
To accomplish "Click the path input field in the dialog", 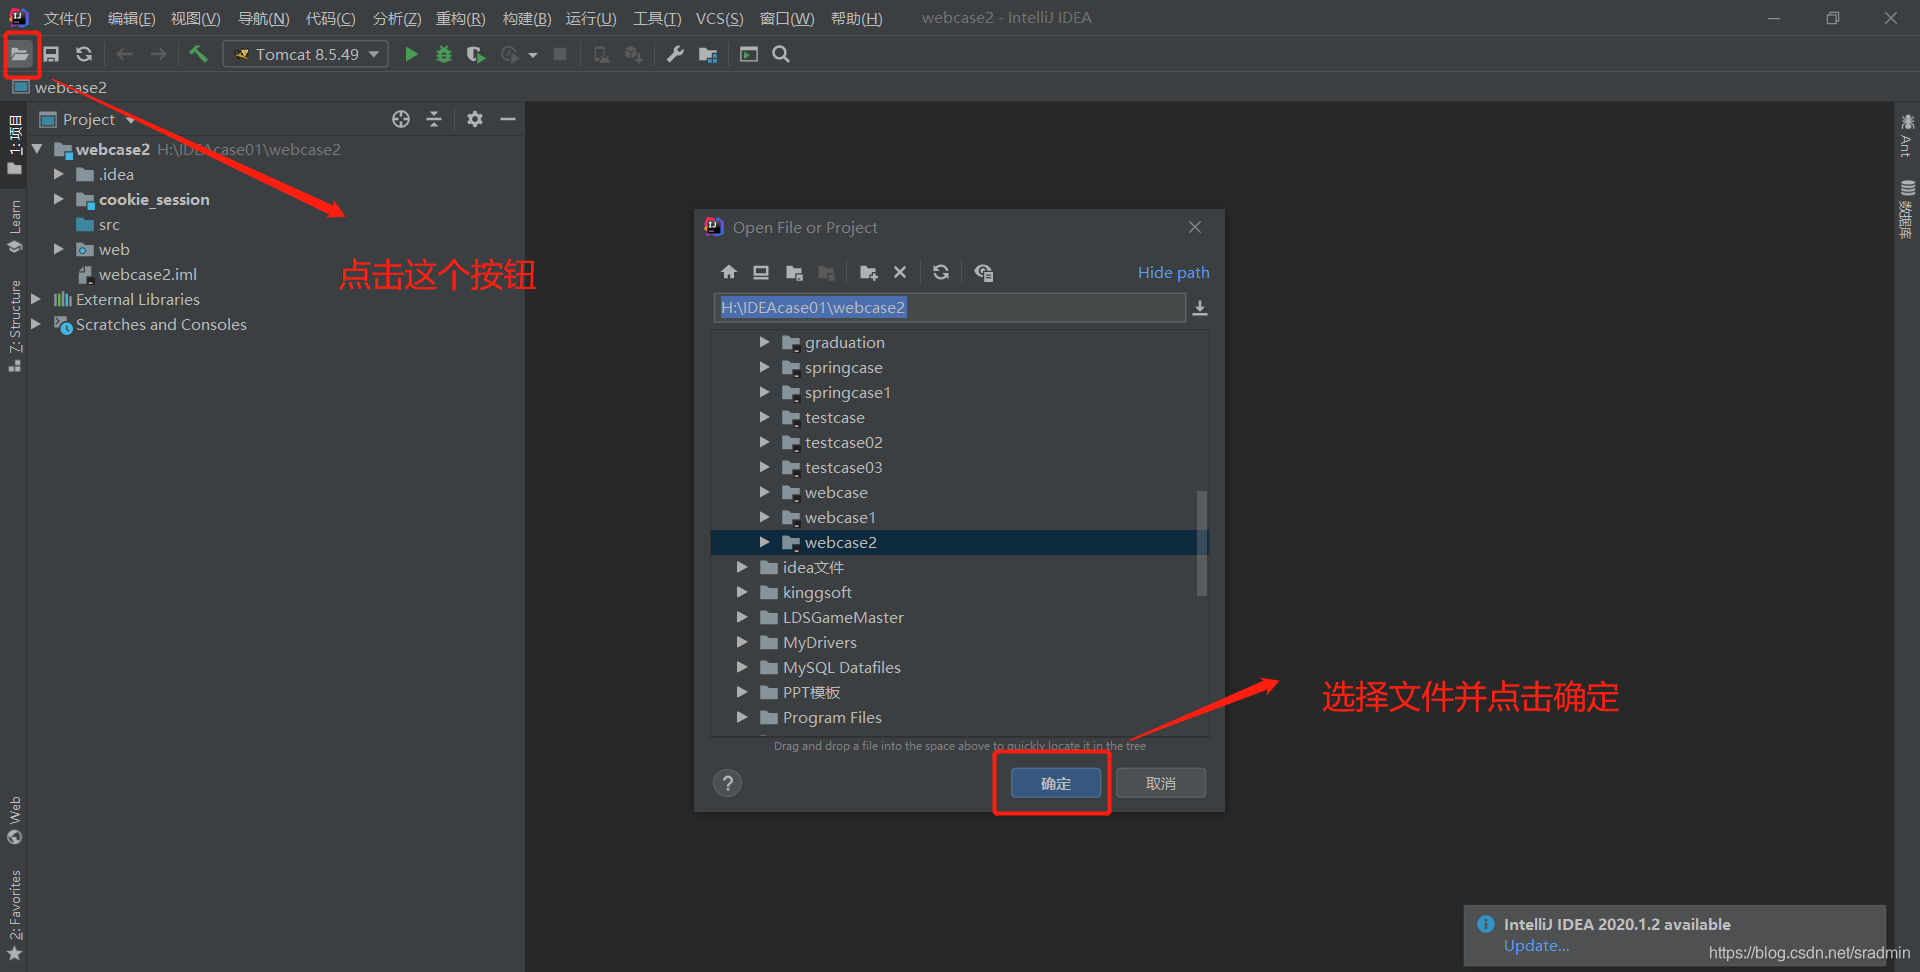I will coord(950,308).
